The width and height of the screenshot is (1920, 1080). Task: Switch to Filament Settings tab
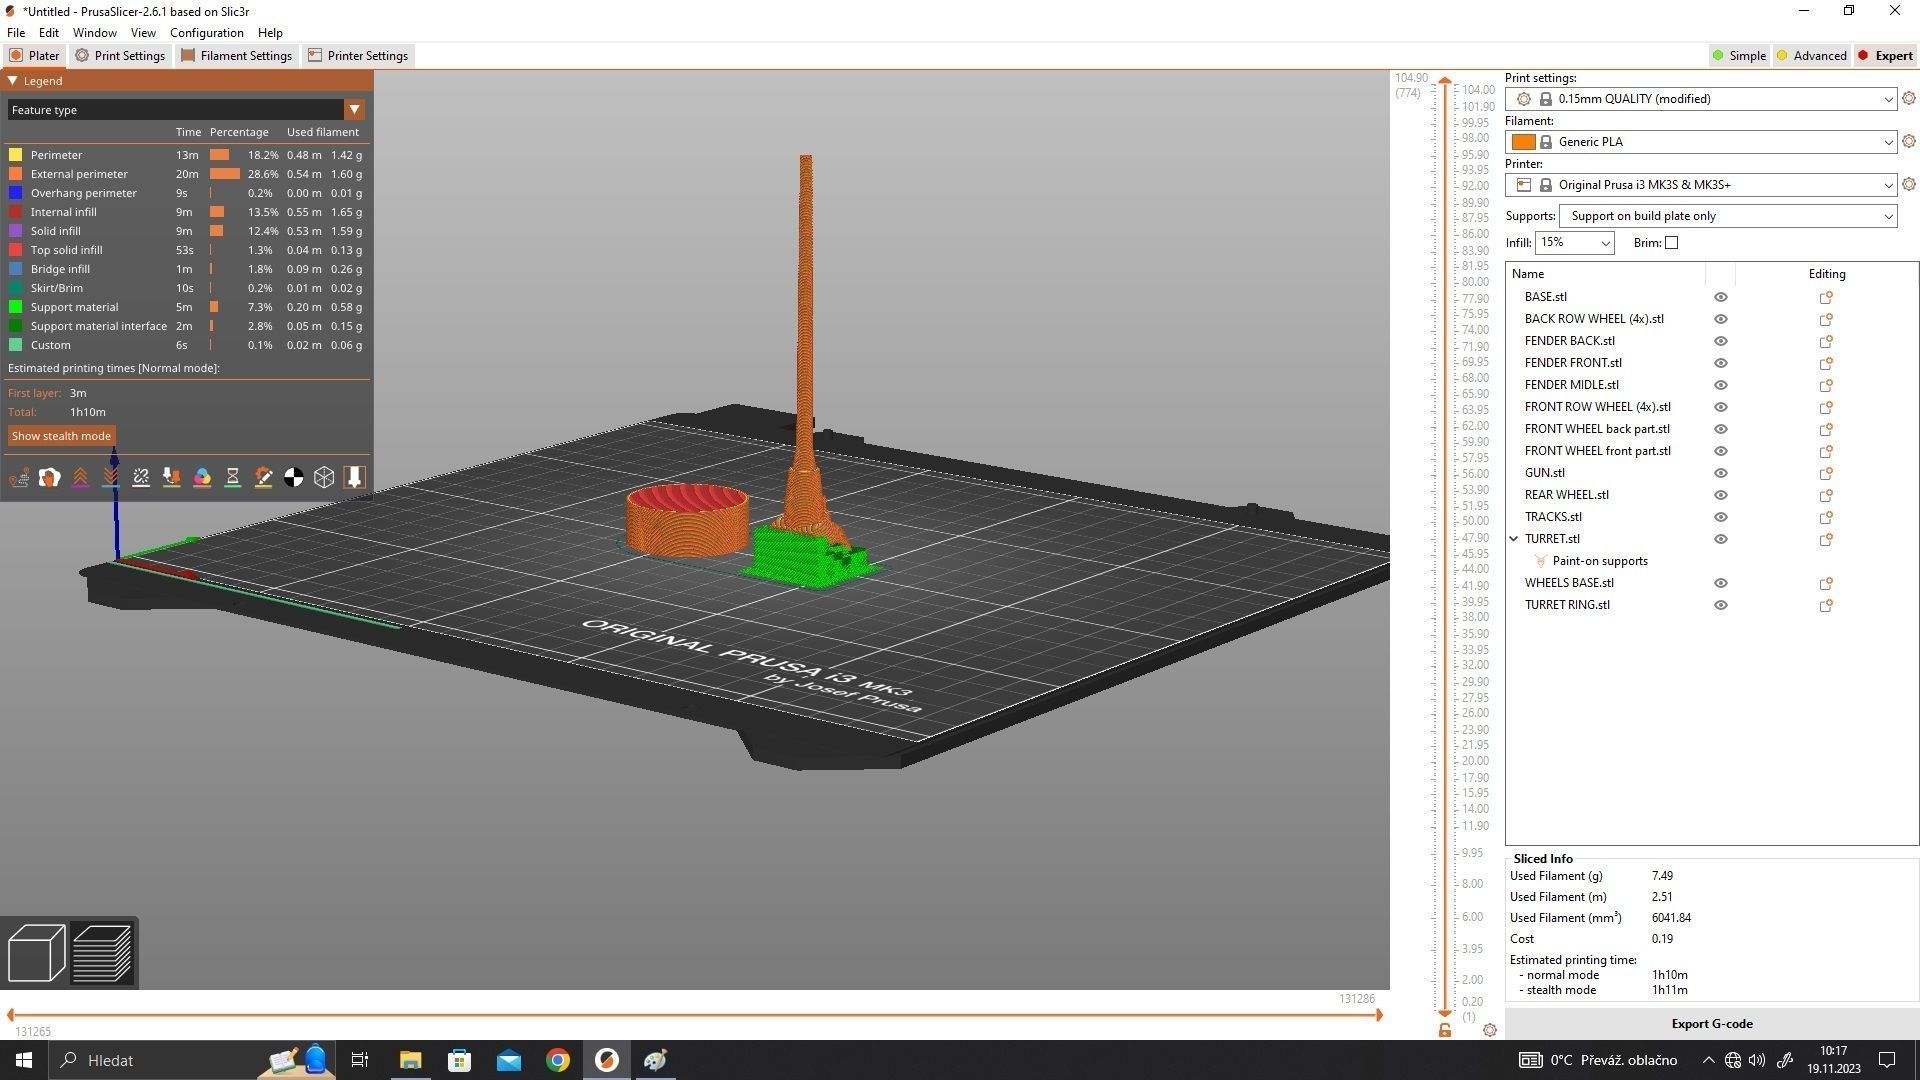click(237, 56)
